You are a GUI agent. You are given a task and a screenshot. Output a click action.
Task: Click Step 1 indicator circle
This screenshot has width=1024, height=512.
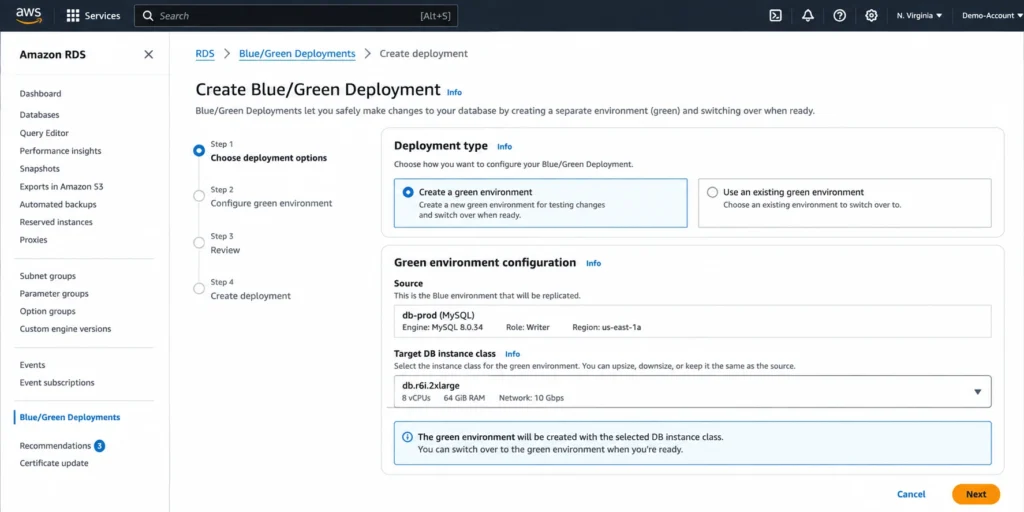point(199,151)
